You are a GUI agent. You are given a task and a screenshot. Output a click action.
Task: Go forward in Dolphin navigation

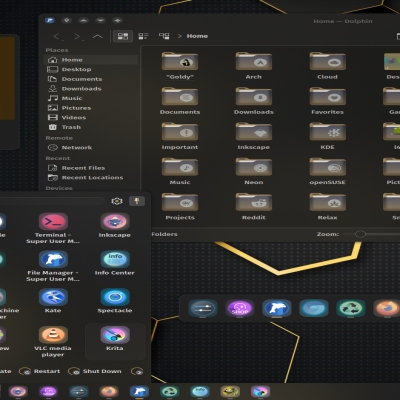pyautogui.click(x=78, y=36)
